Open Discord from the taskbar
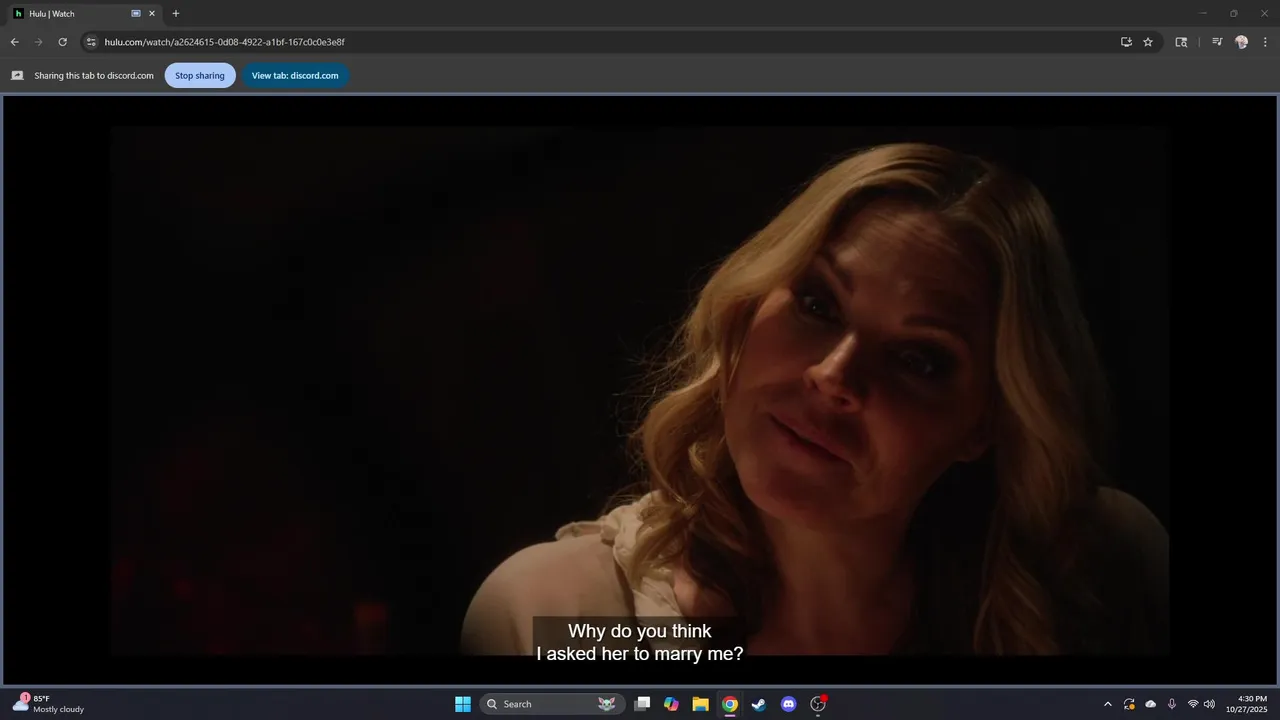 (788, 704)
